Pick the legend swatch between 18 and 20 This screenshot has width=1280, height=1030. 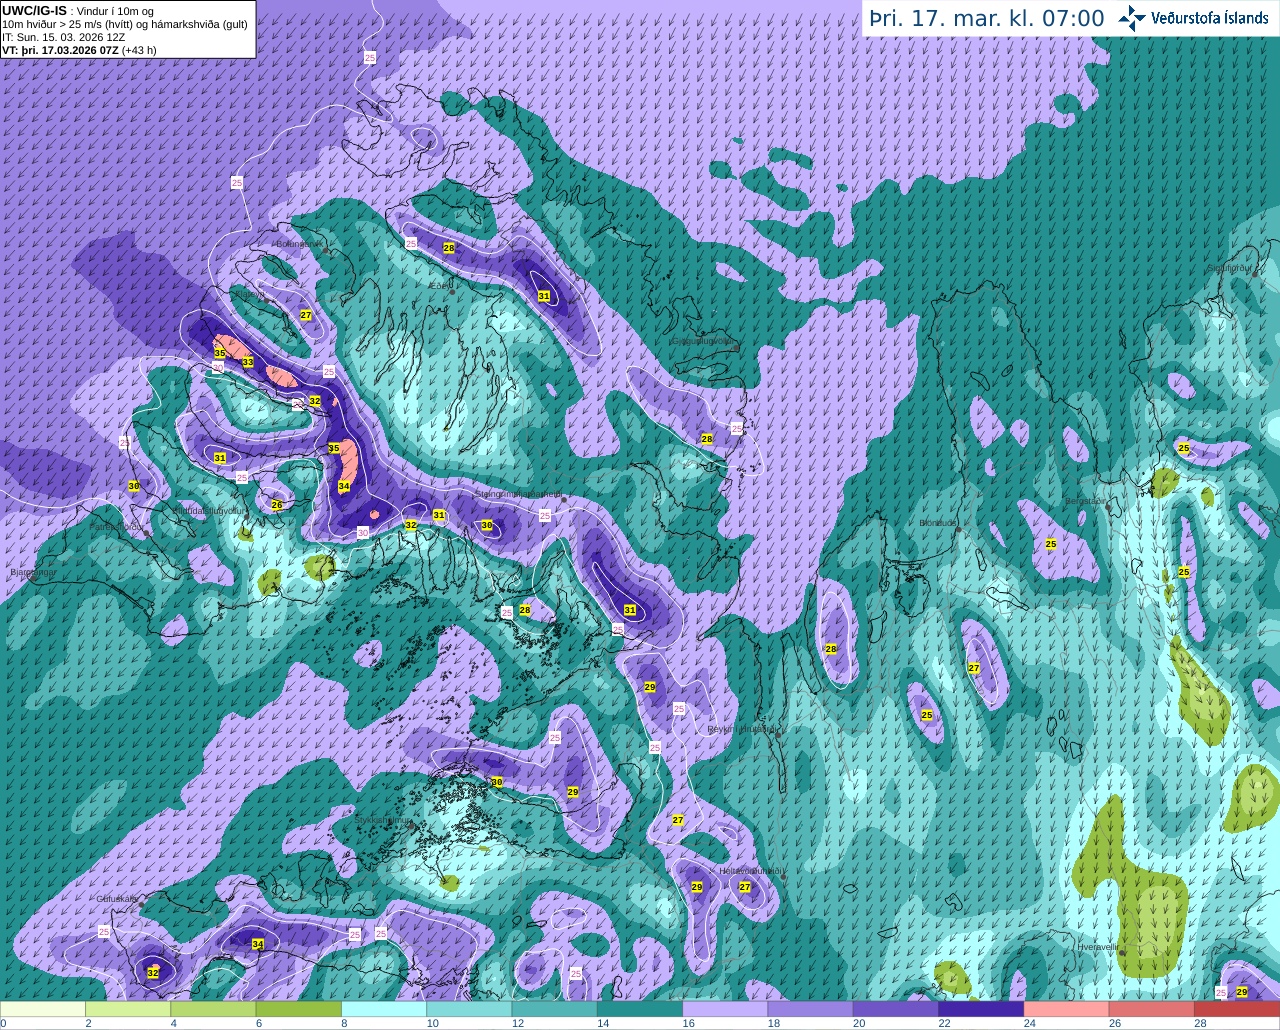811,1008
